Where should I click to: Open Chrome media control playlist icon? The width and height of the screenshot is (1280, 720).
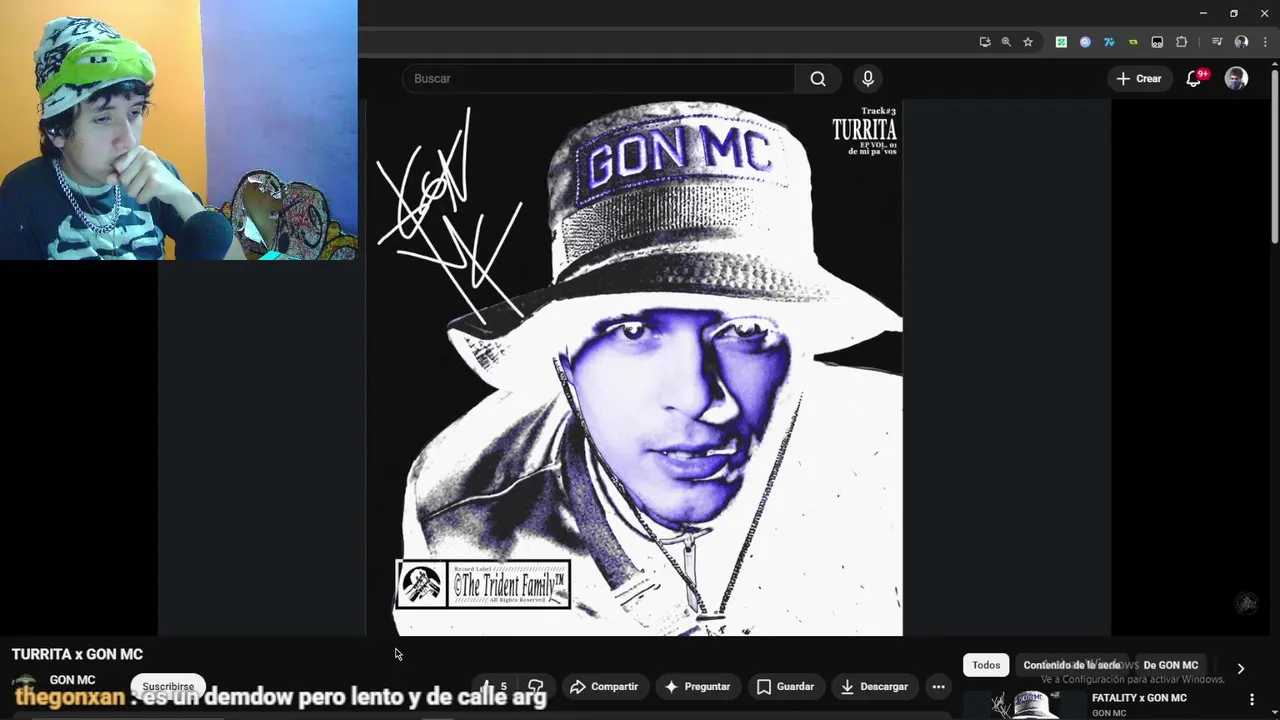click(1217, 42)
